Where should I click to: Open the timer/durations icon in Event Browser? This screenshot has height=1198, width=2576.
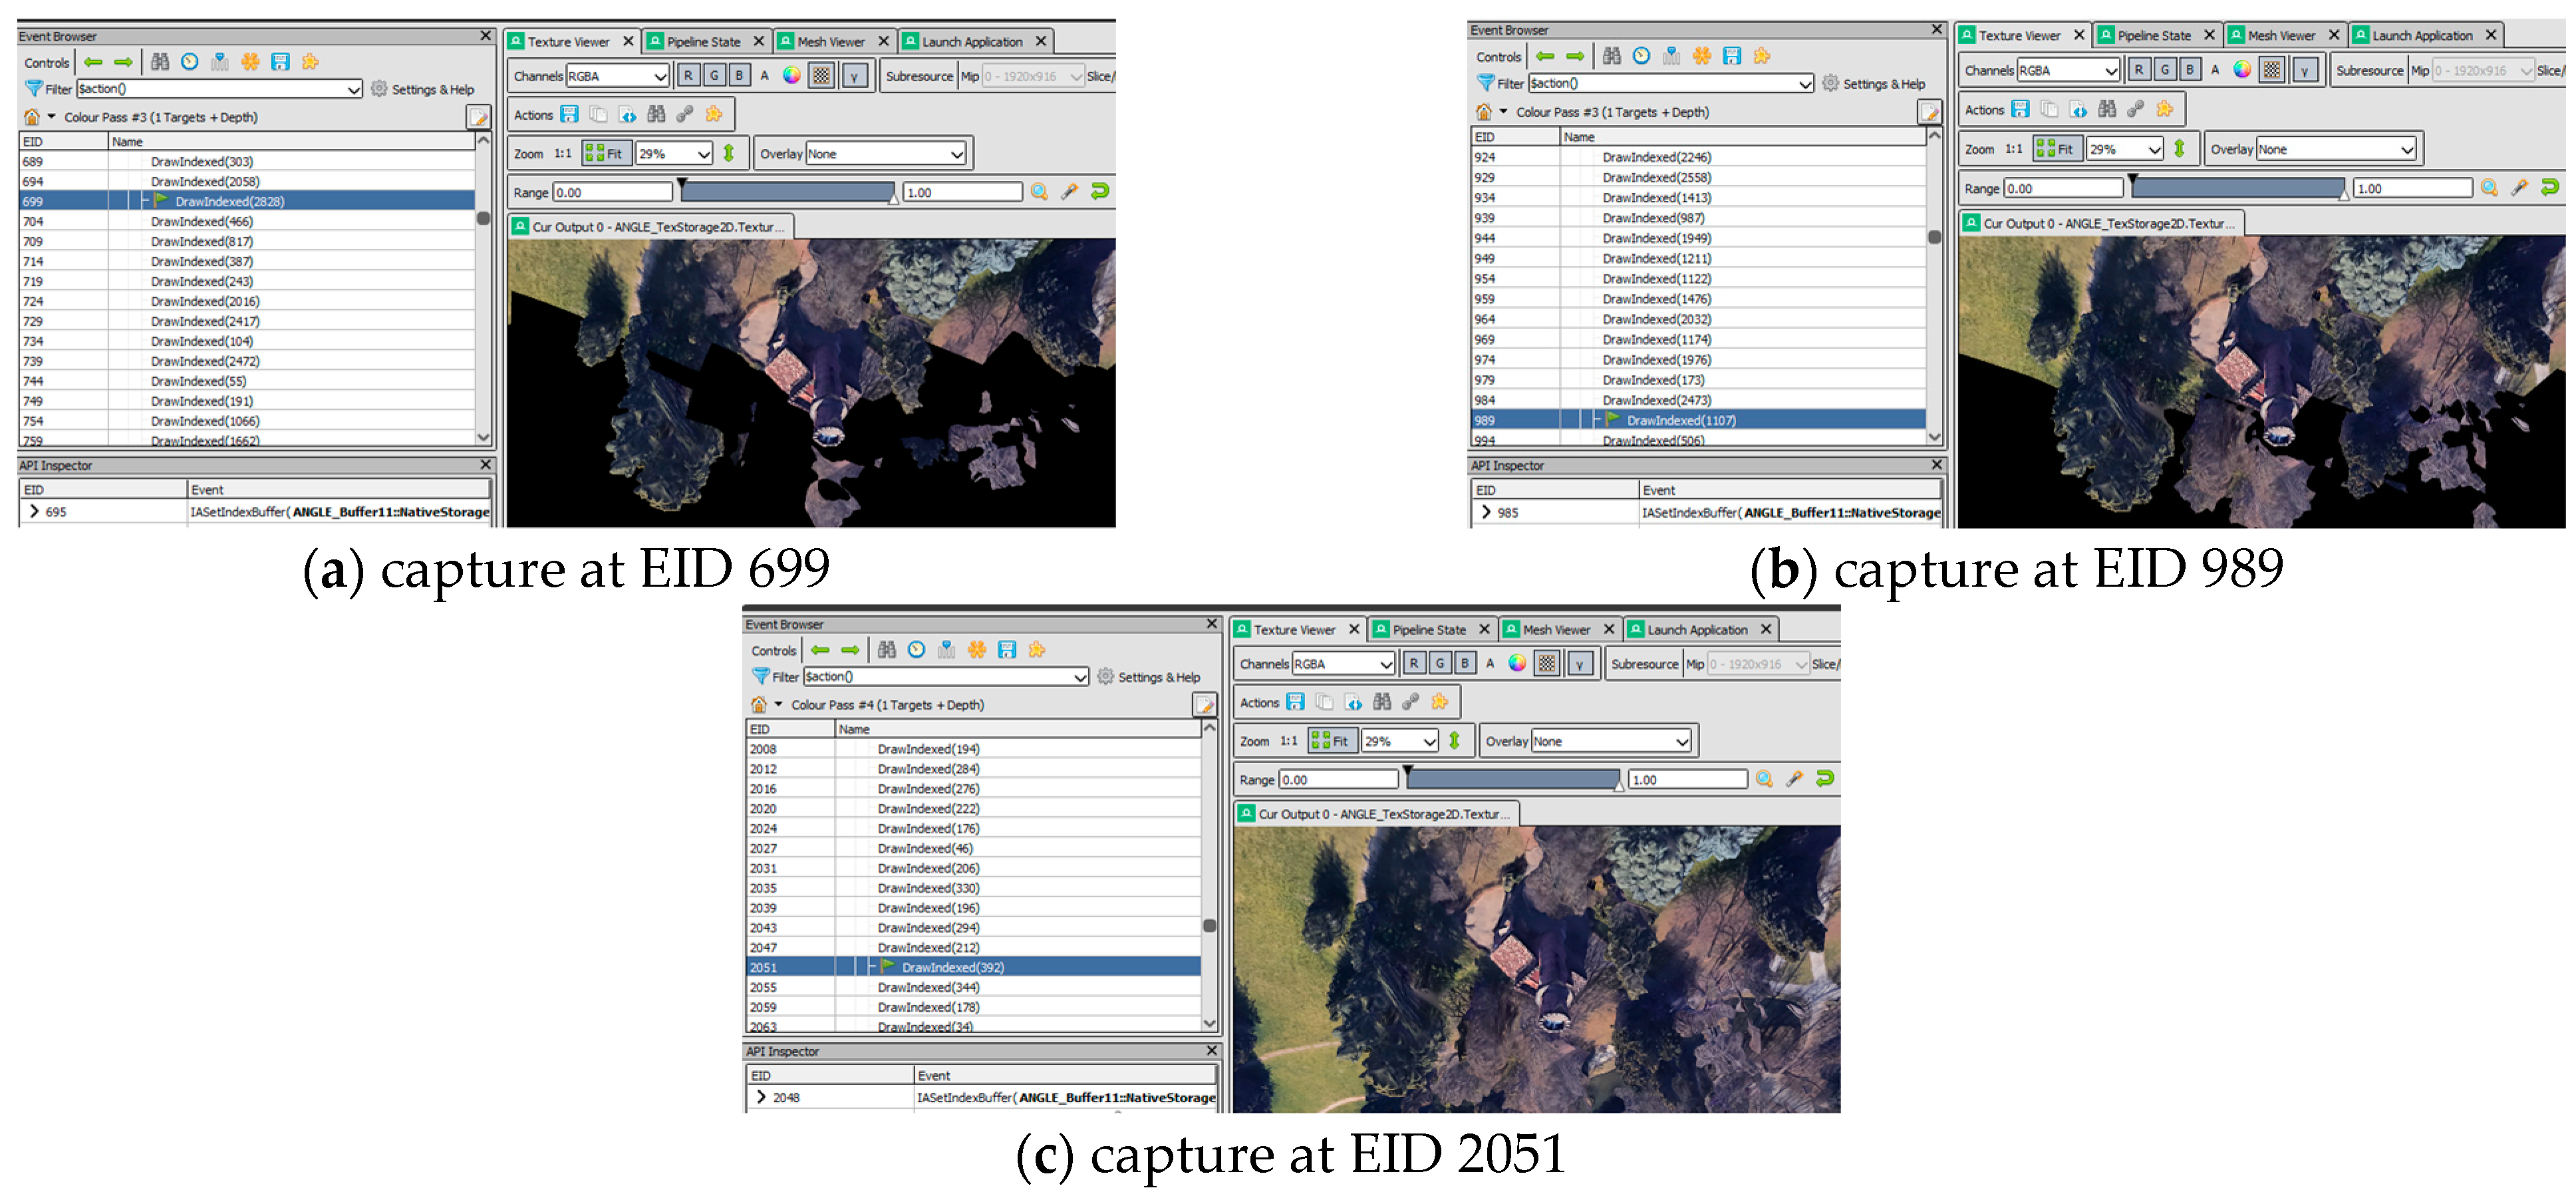click(189, 61)
